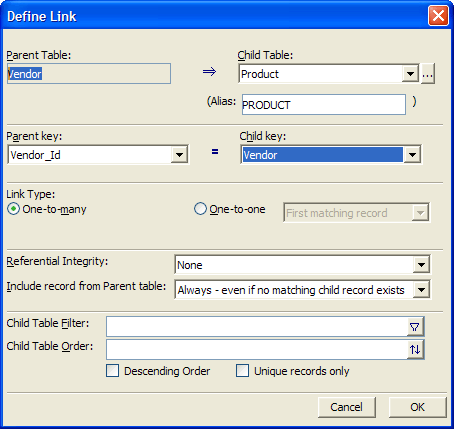Click the Parent Table Vendor field
Viewport: 454px width, 429px height.
click(89, 74)
